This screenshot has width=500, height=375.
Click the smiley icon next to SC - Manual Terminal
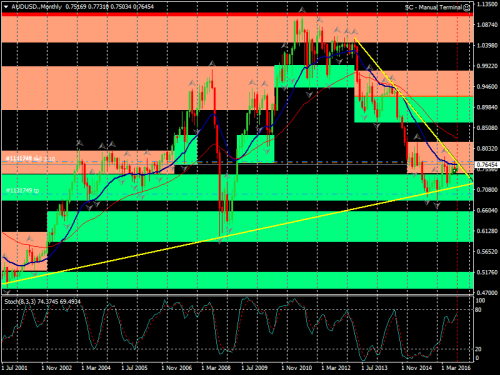pyautogui.click(x=467, y=7)
